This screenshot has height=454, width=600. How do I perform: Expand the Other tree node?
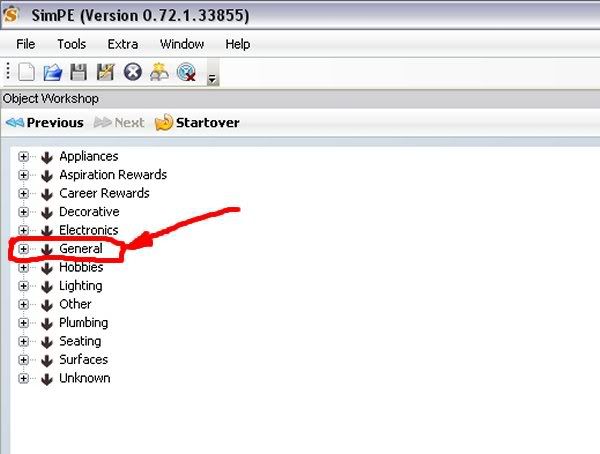(x=23, y=304)
